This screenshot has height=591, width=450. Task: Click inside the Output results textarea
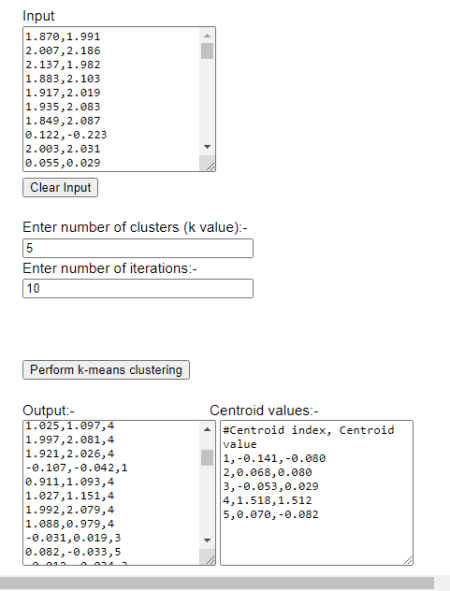(112, 493)
